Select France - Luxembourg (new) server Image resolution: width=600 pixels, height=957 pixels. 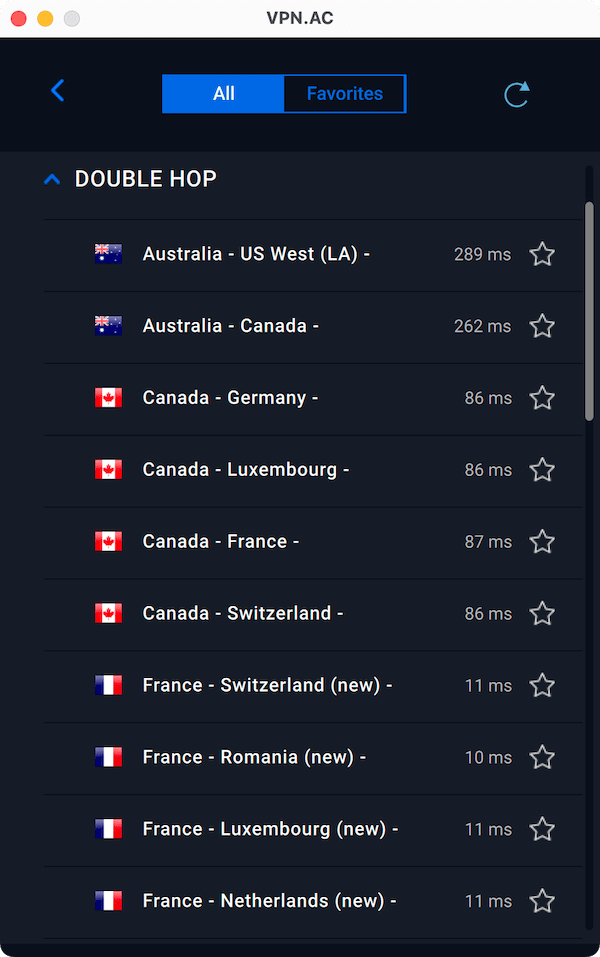[x=270, y=830]
